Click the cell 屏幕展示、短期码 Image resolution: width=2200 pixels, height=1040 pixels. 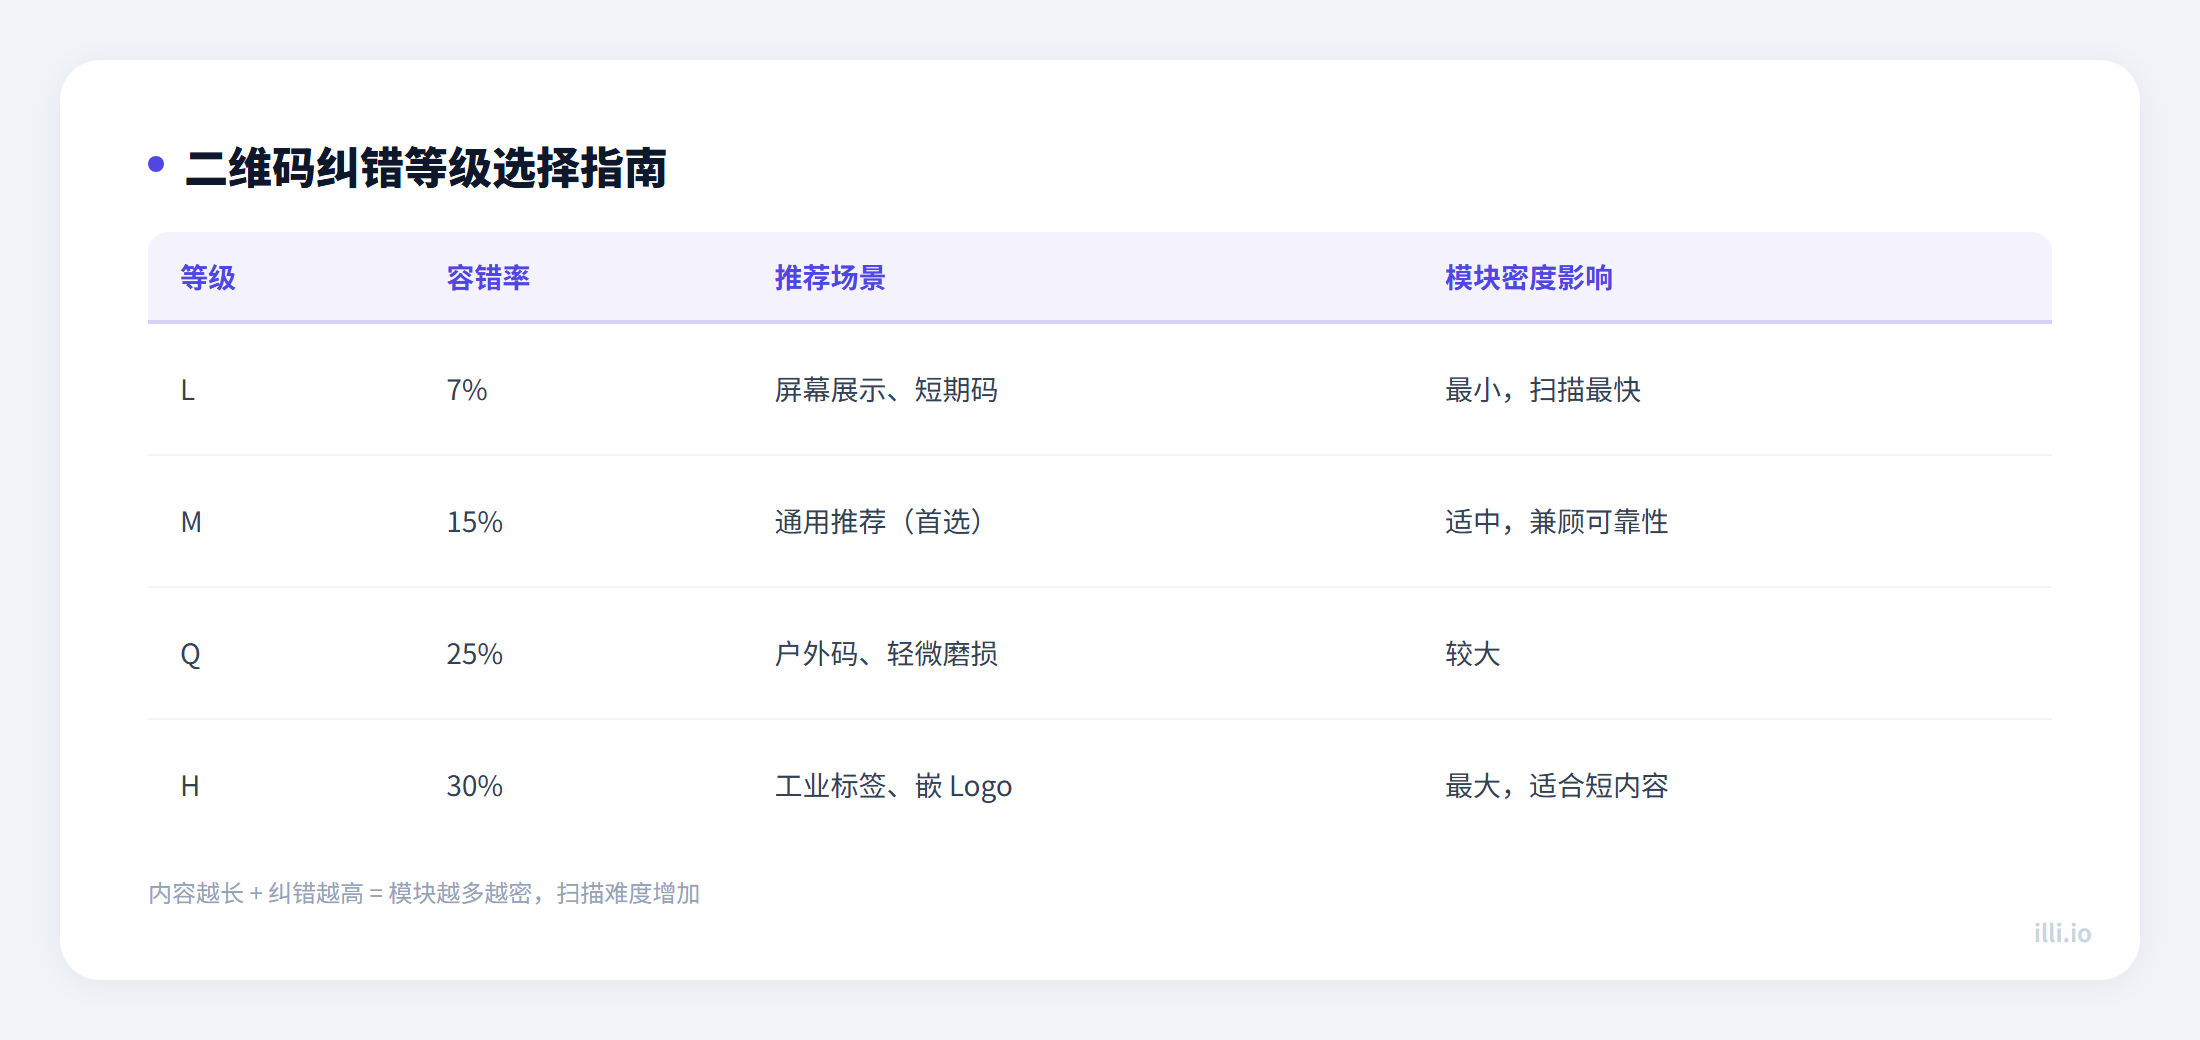tap(886, 390)
